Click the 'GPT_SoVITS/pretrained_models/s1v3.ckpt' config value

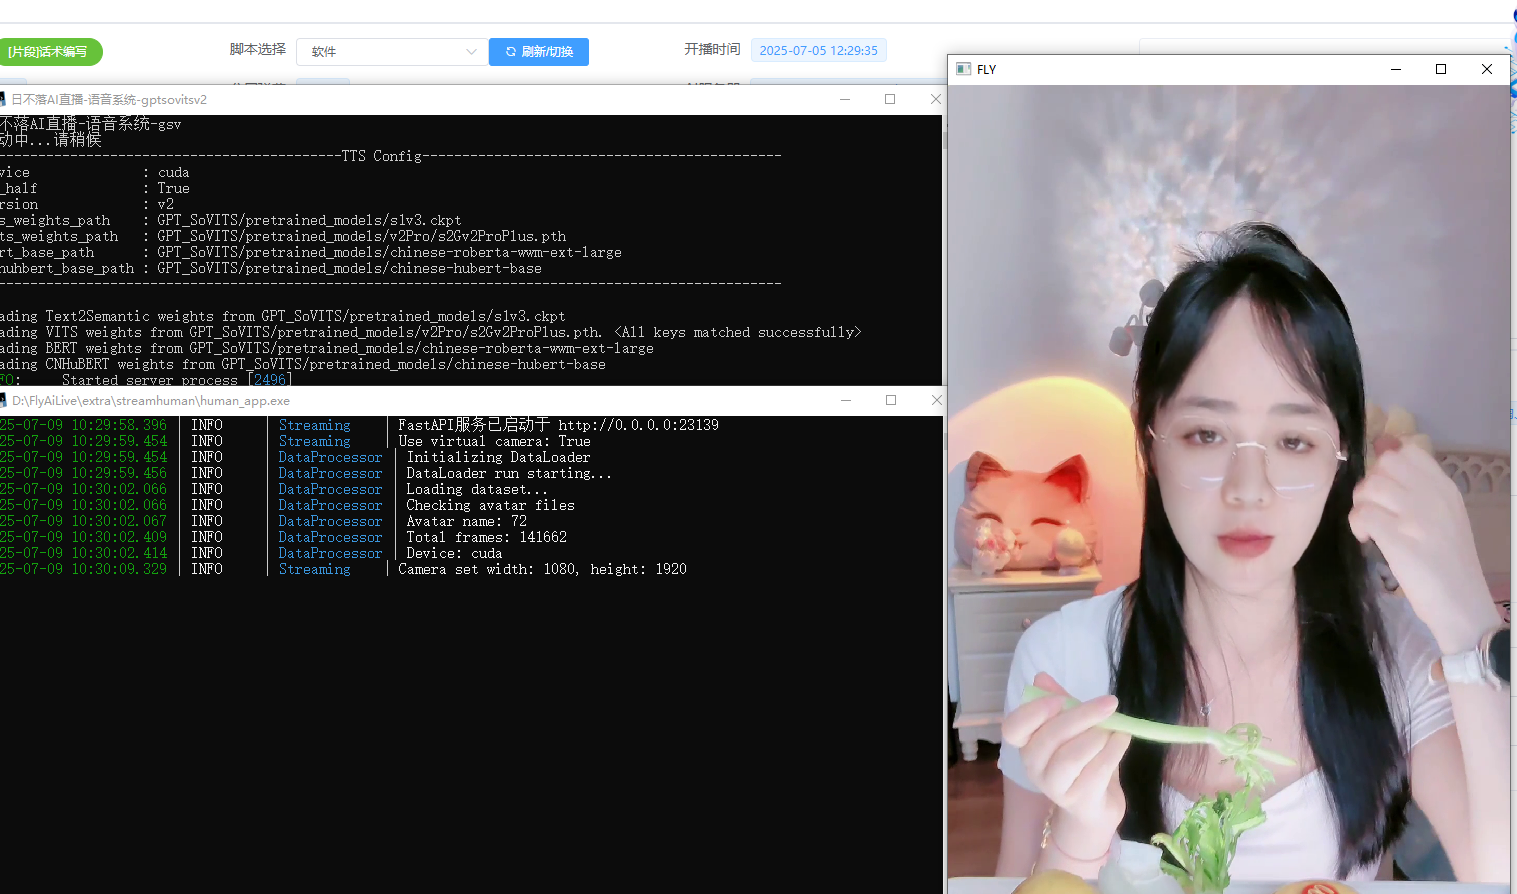pos(309,220)
